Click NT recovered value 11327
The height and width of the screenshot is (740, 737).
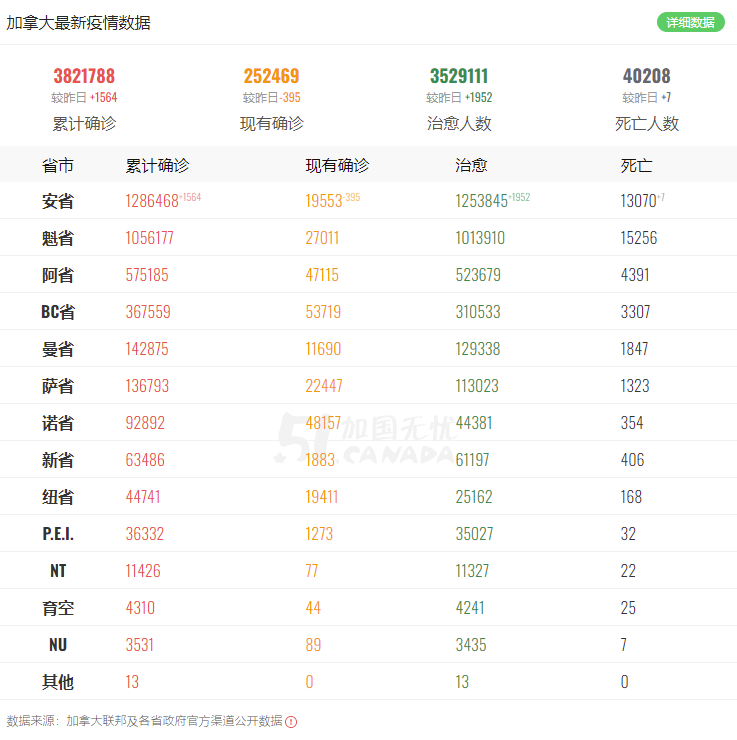point(472,571)
